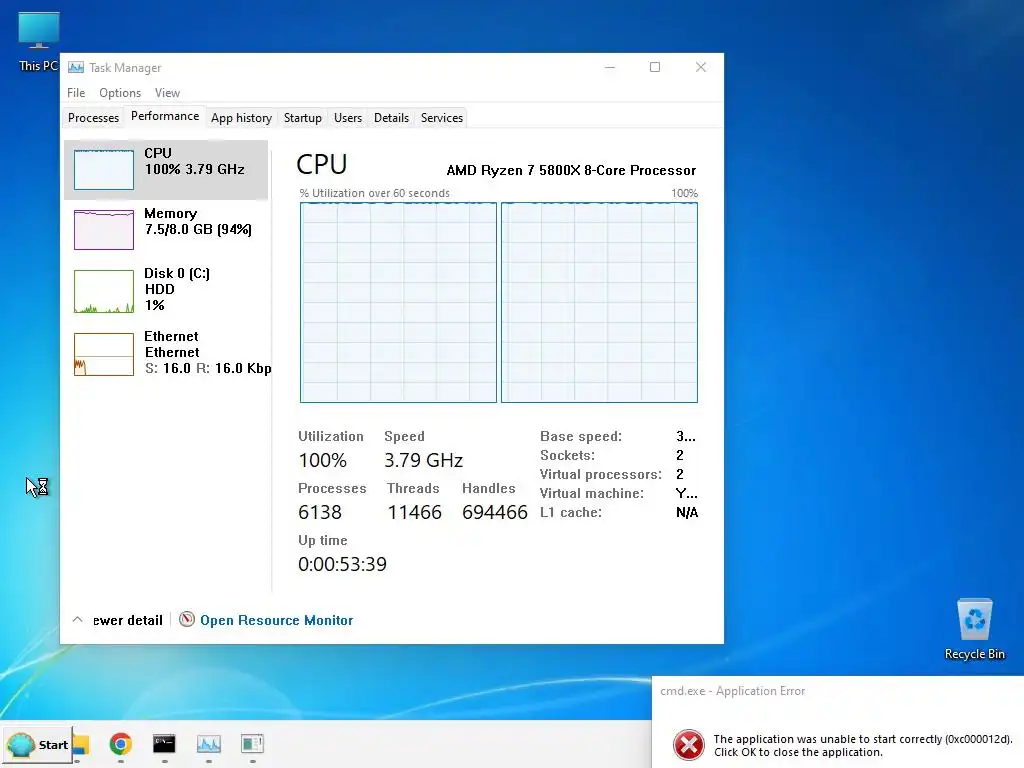
Task: Select the Disk 0 (C:) graph thumbnail
Action: tap(104, 291)
